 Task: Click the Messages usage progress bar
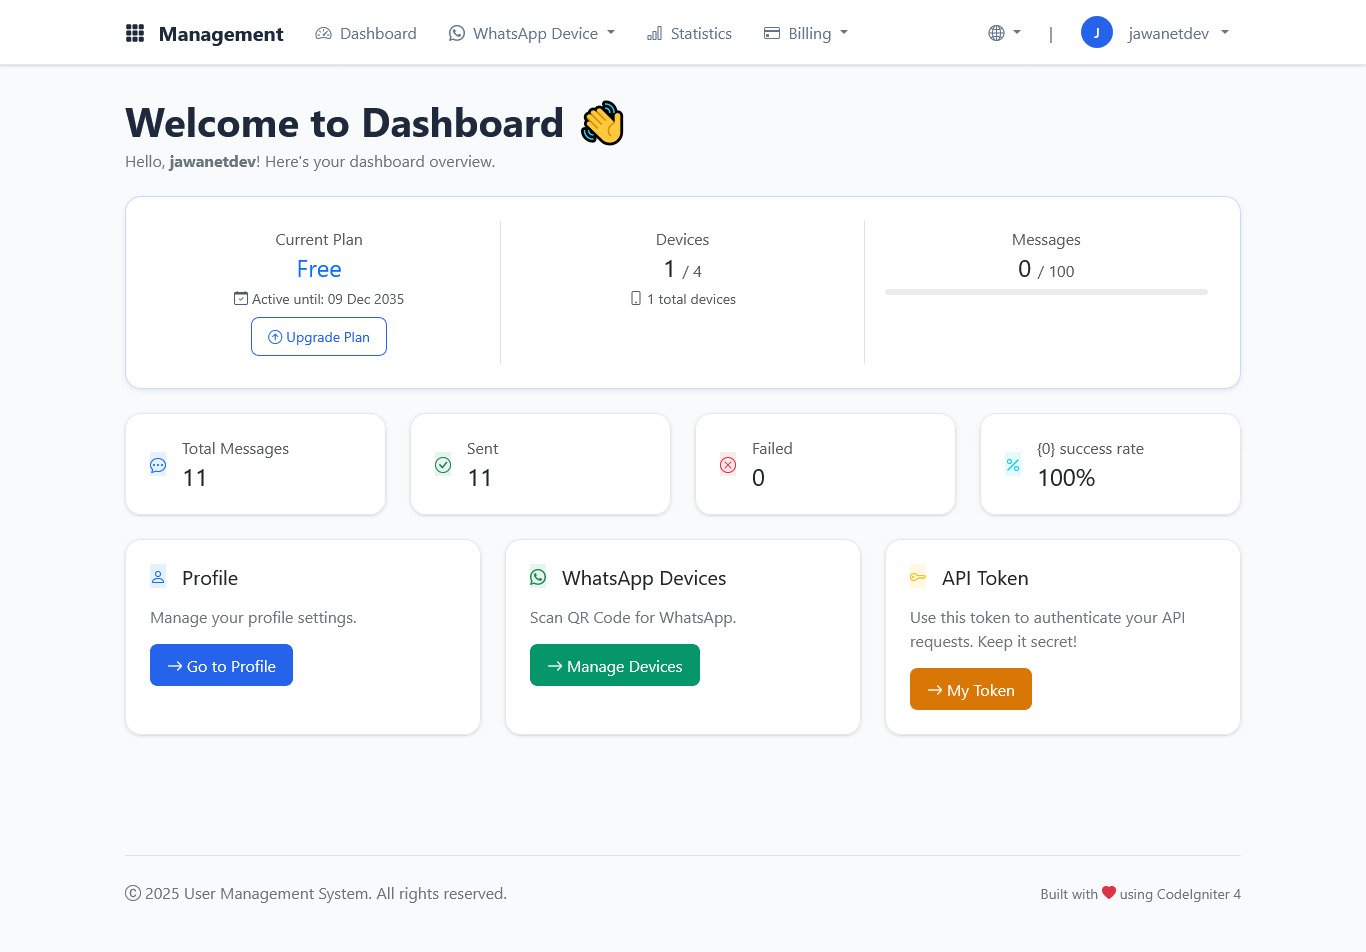click(x=1046, y=291)
